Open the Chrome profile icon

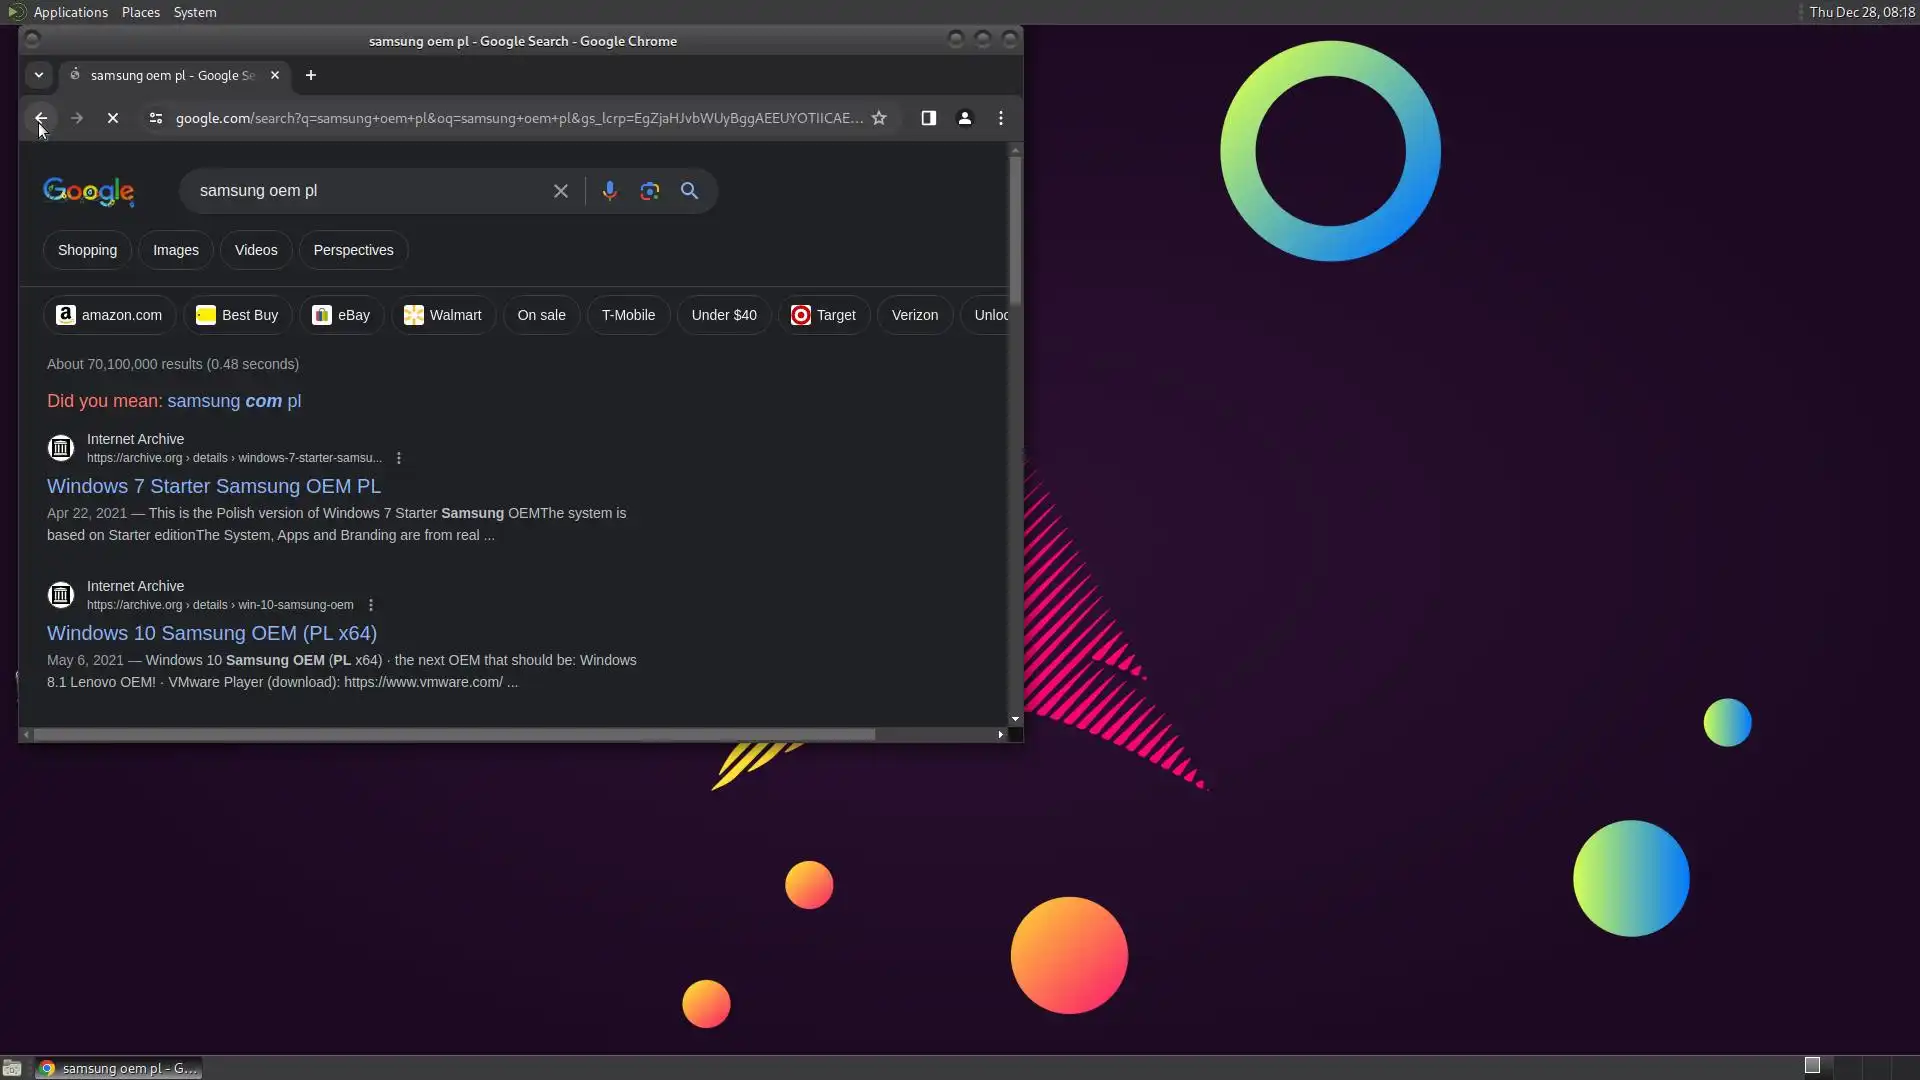pos(964,118)
